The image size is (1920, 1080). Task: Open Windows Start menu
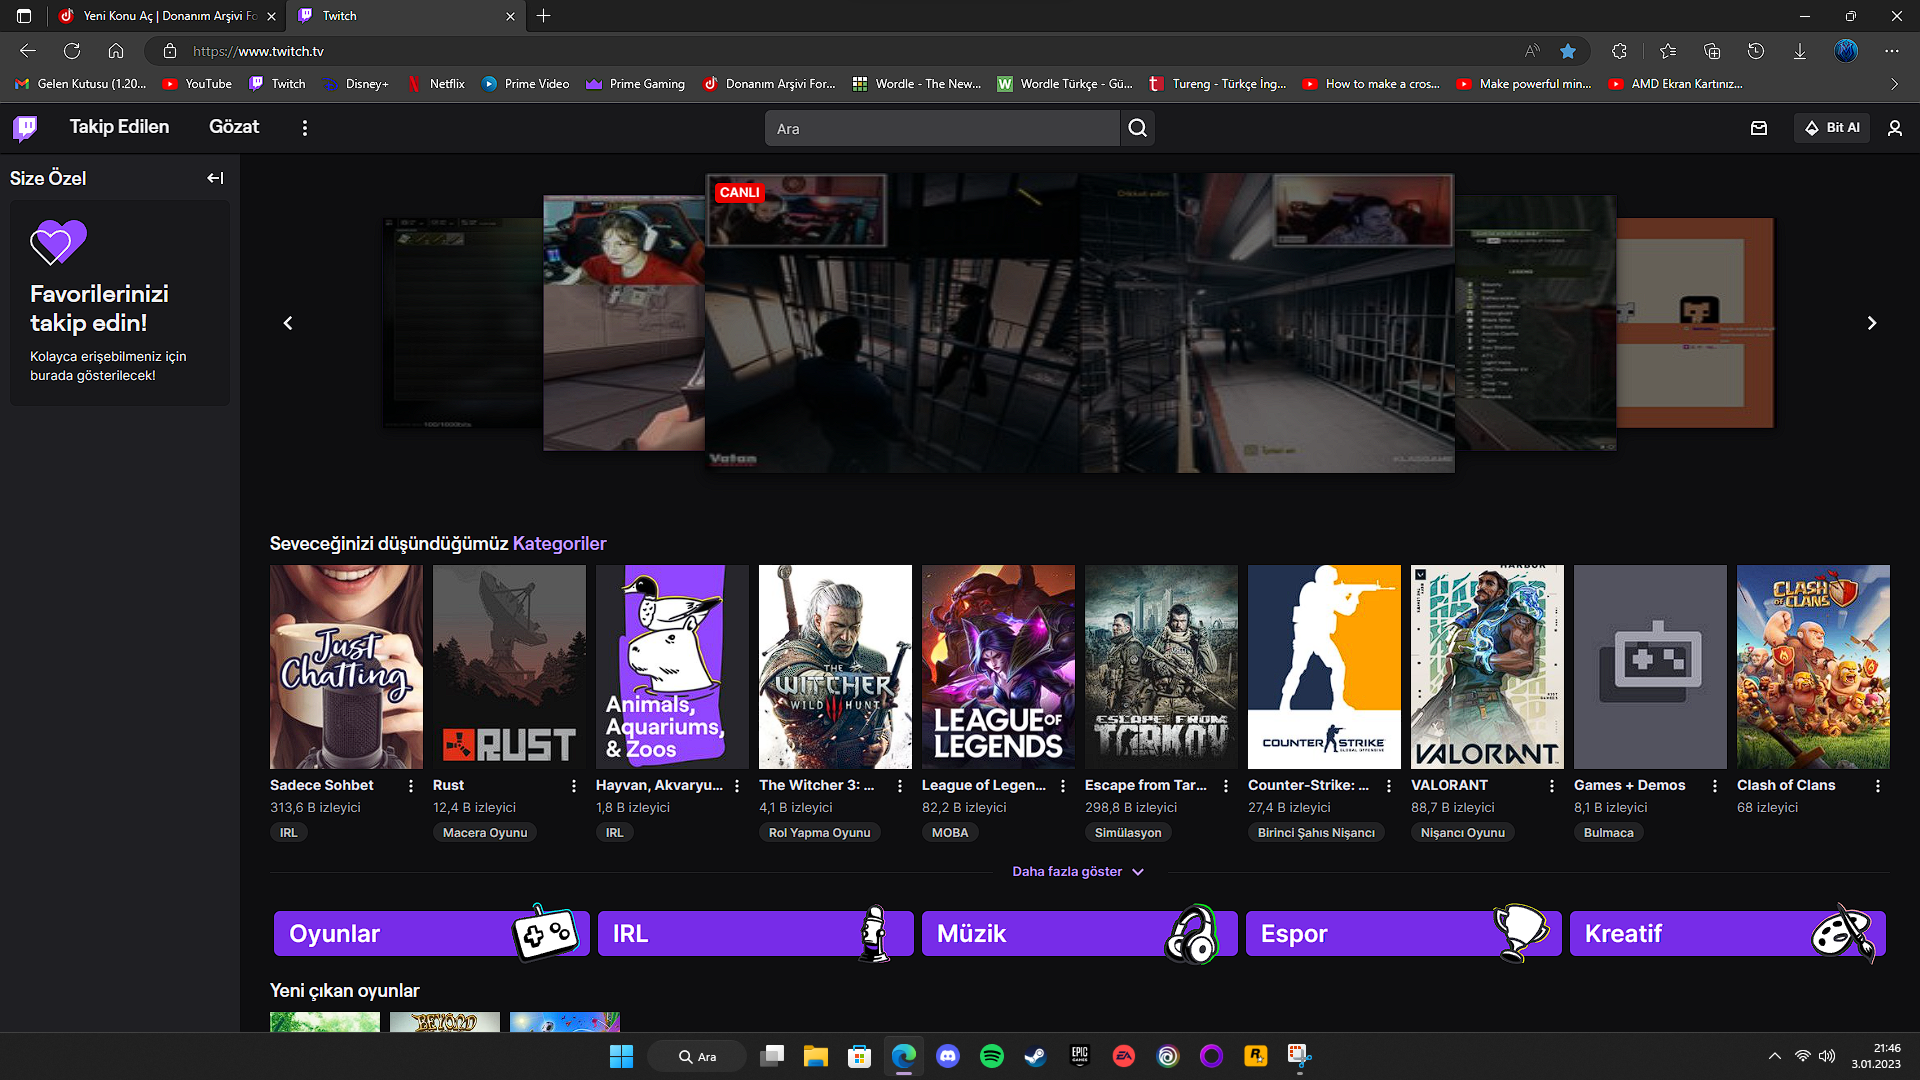[x=621, y=1056]
